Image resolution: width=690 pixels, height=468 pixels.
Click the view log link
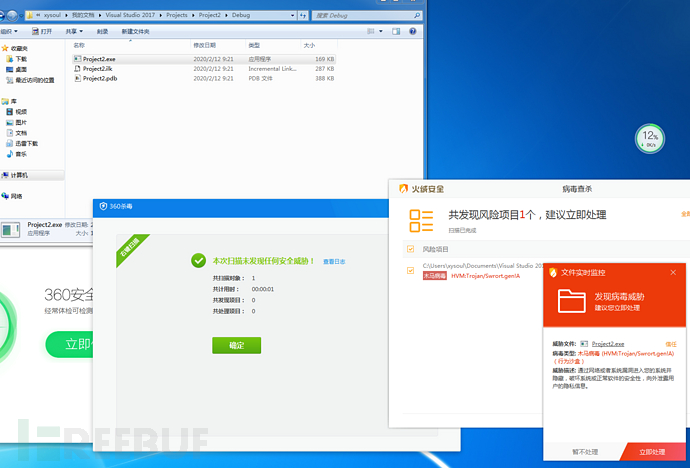tap(334, 261)
